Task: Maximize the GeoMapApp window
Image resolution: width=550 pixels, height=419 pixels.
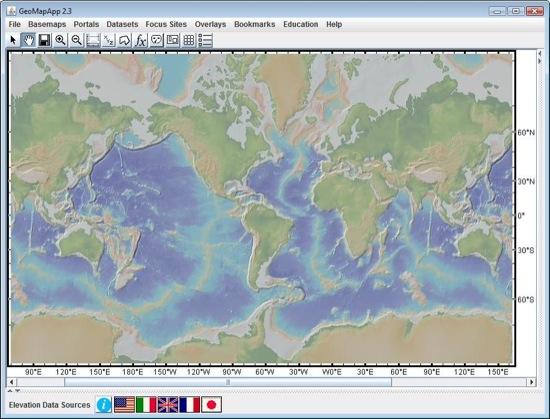Action: tap(516, 11)
